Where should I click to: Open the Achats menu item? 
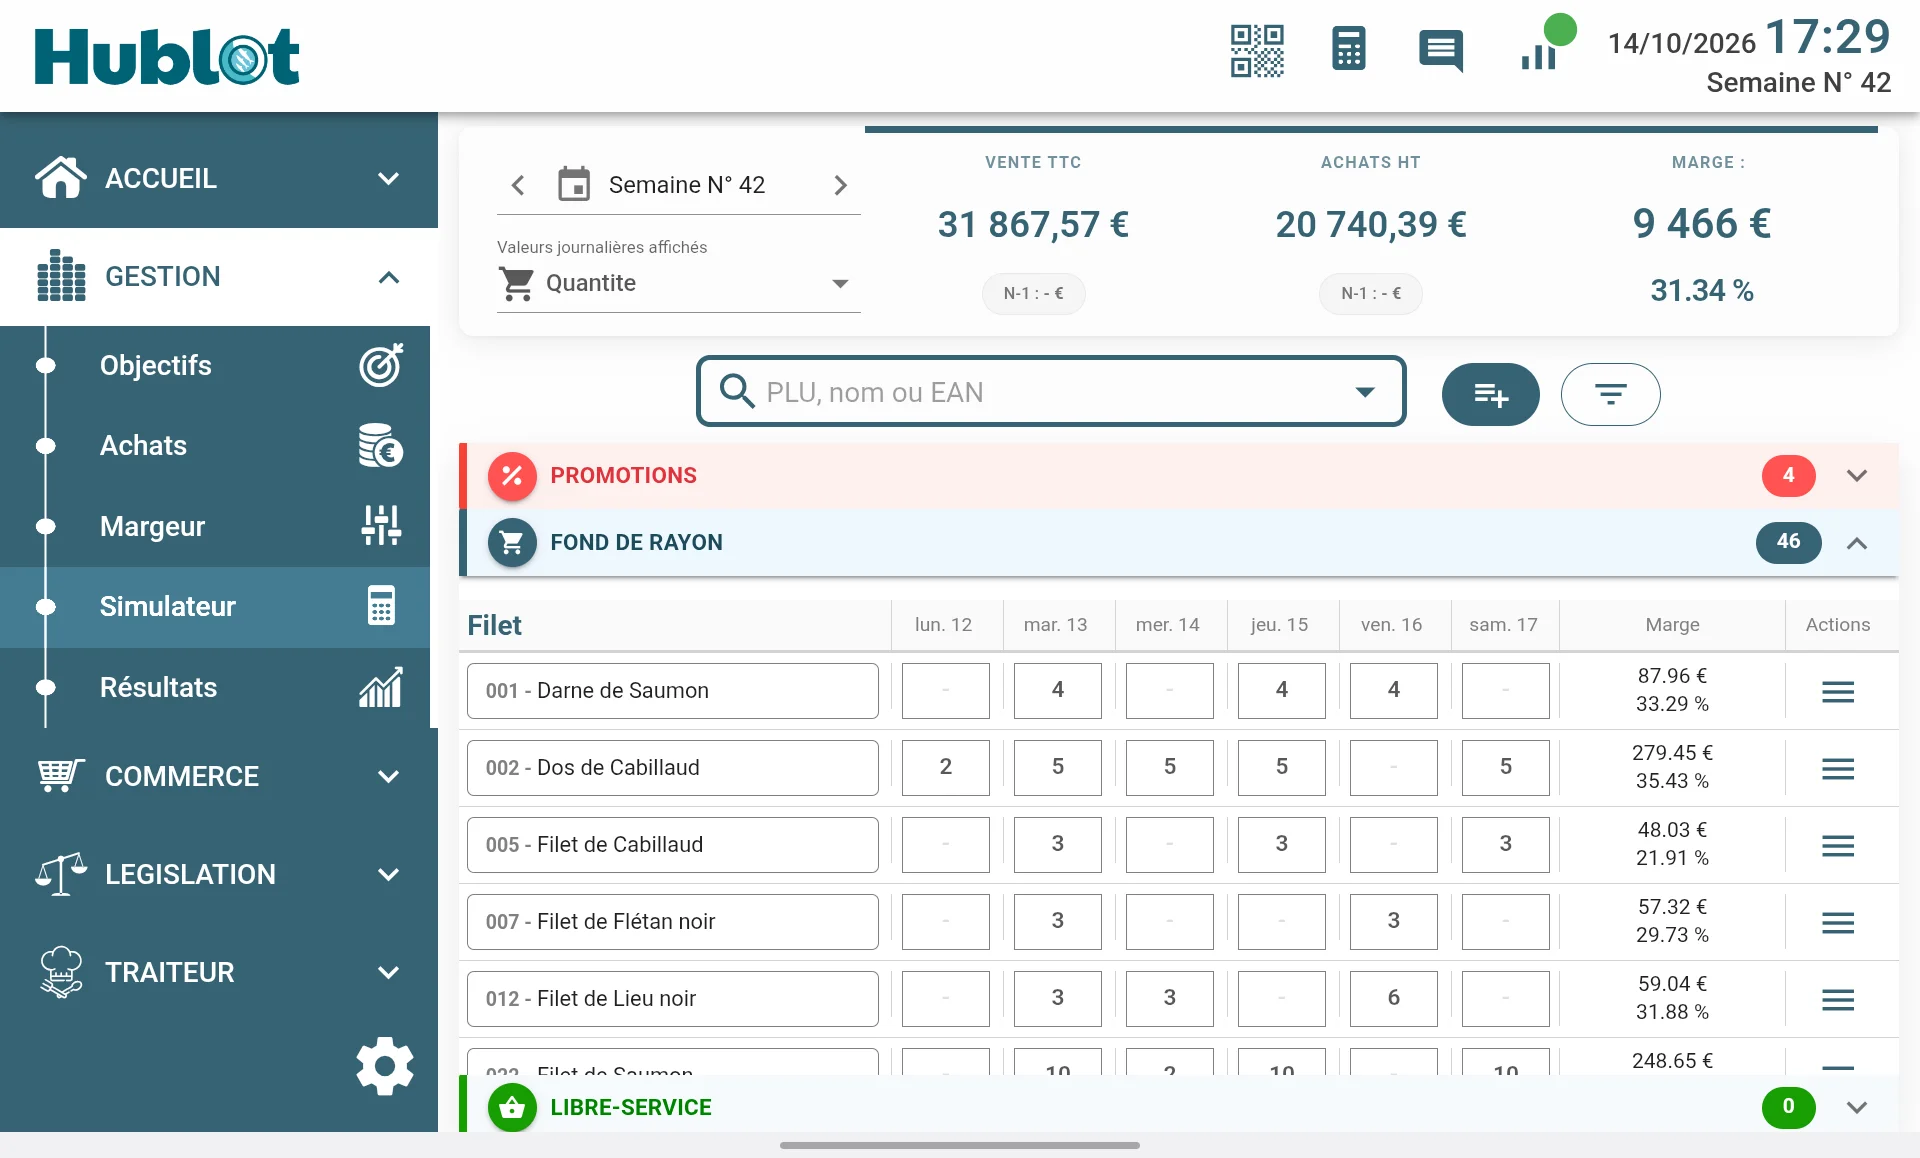[x=215, y=446]
